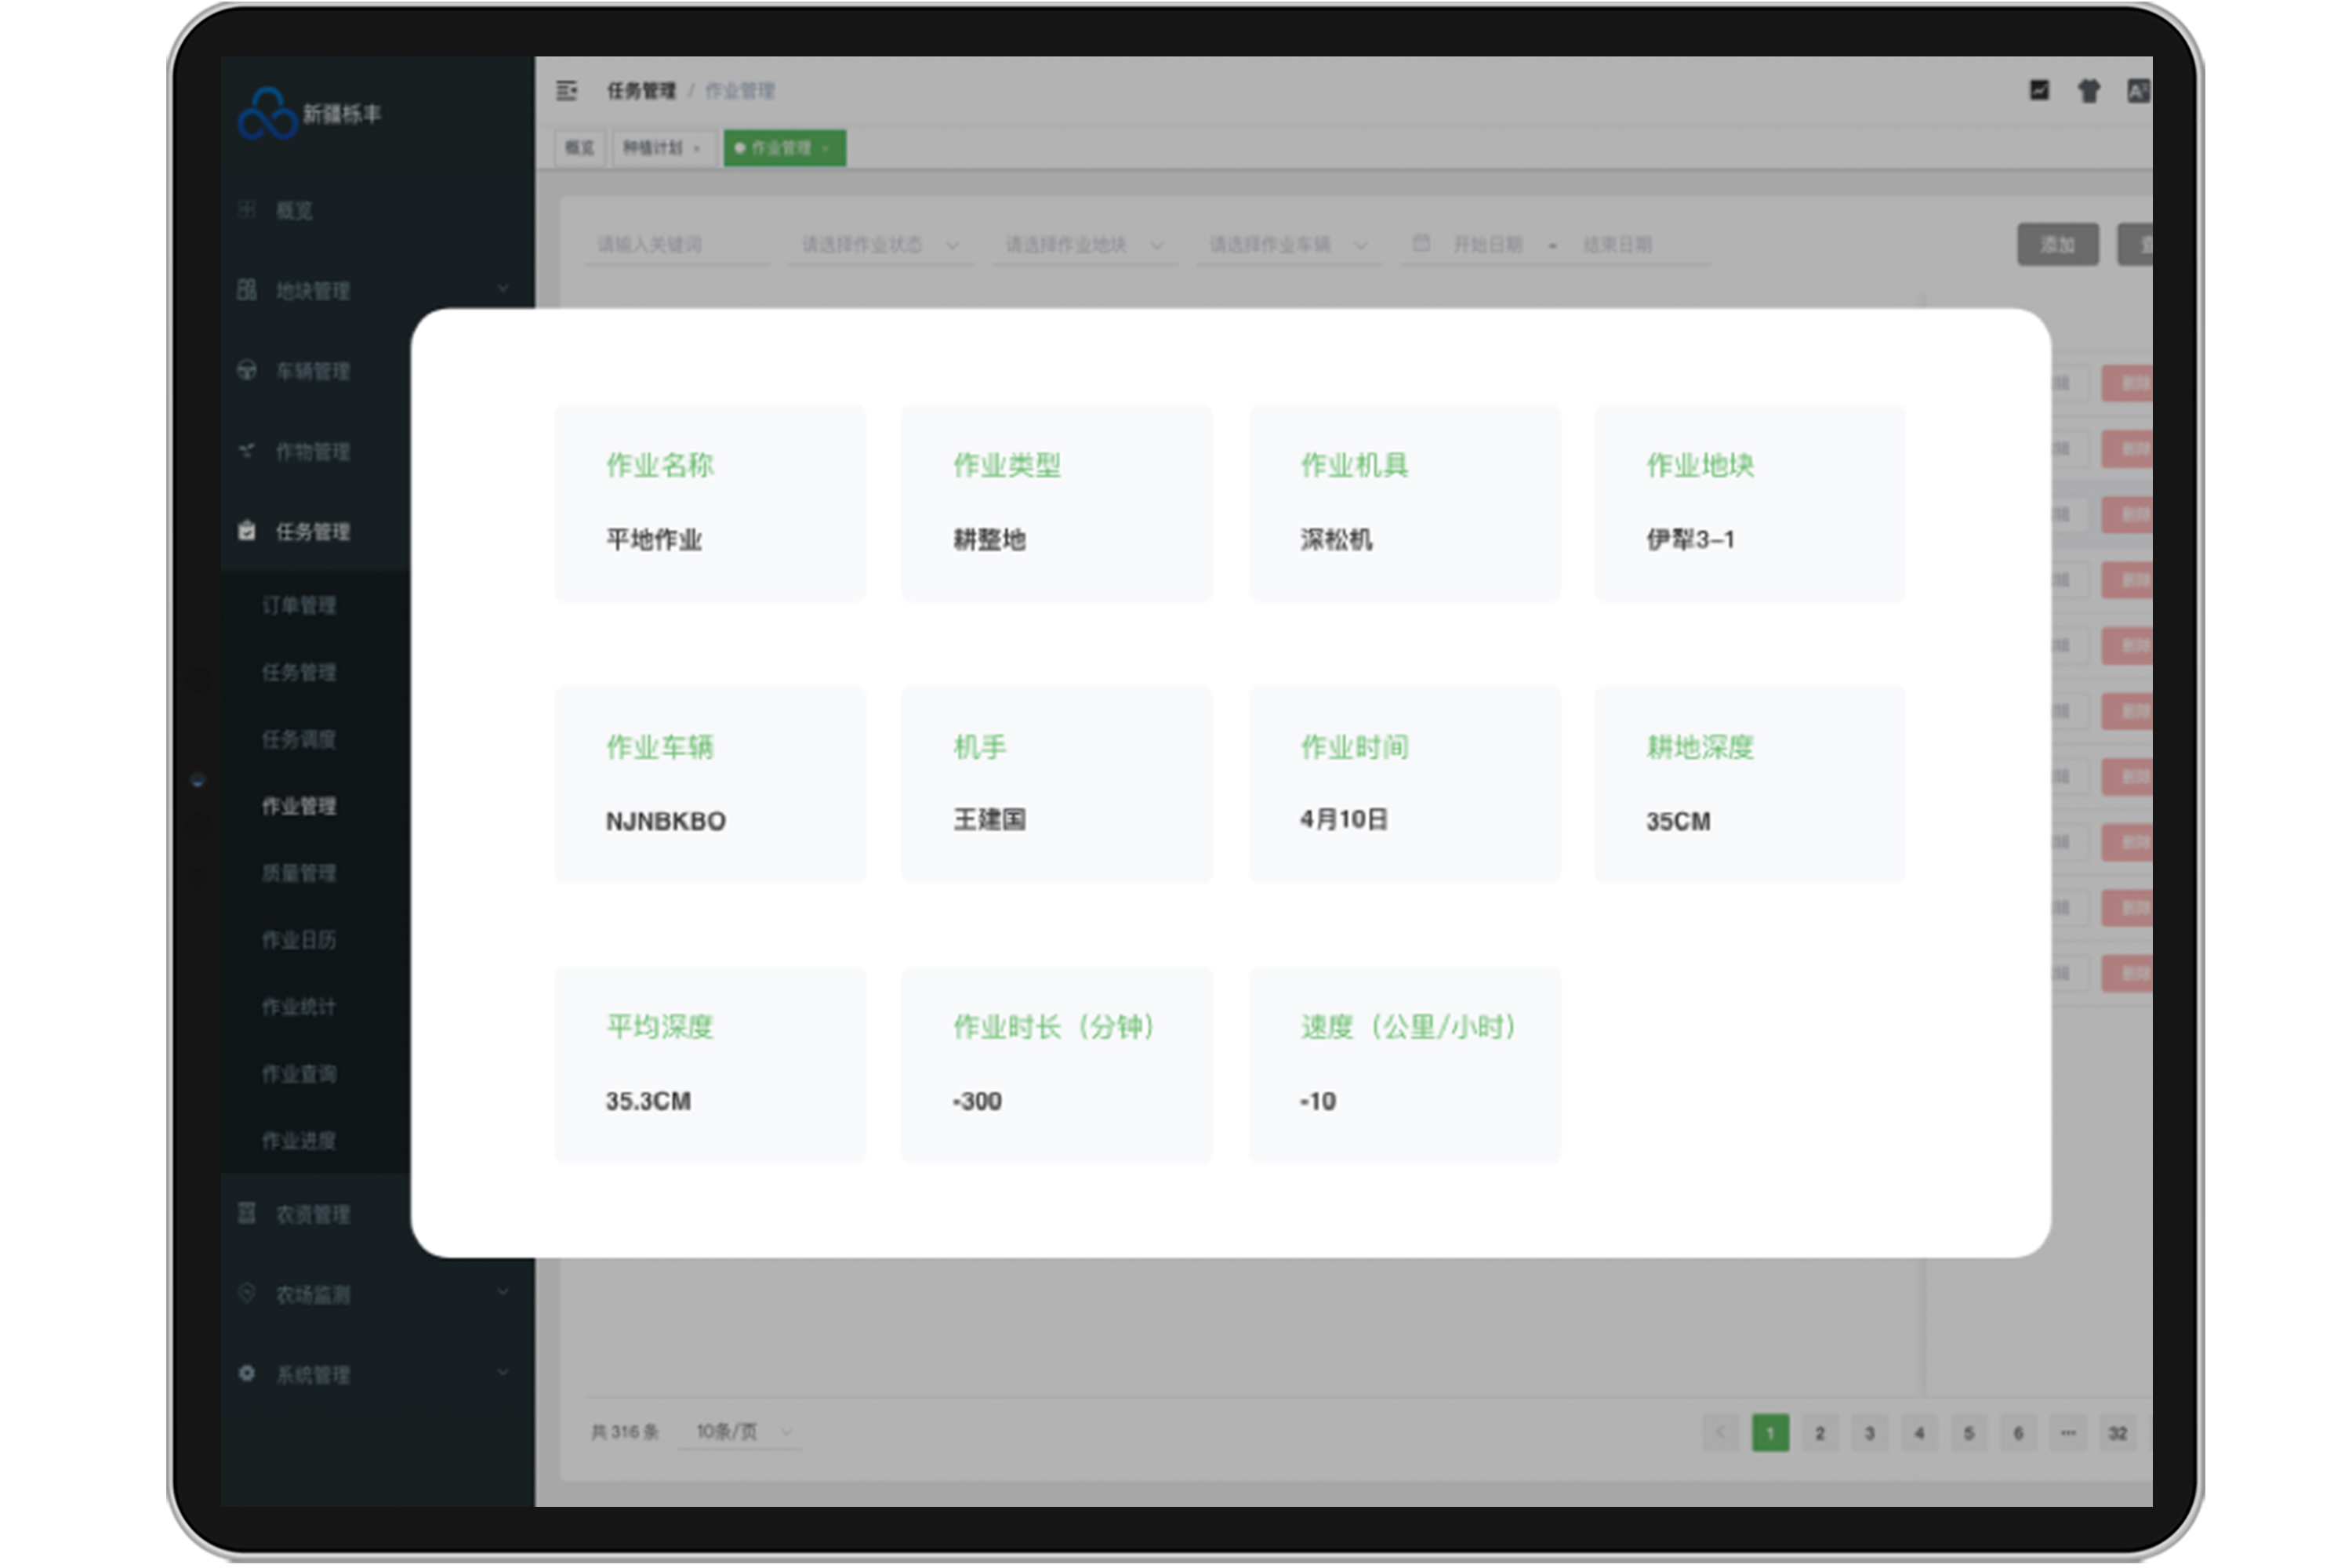The height and width of the screenshot is (1568, 2352).
Task: Switch to the 种植计划 page tab
Action: (x=664, y=148)
